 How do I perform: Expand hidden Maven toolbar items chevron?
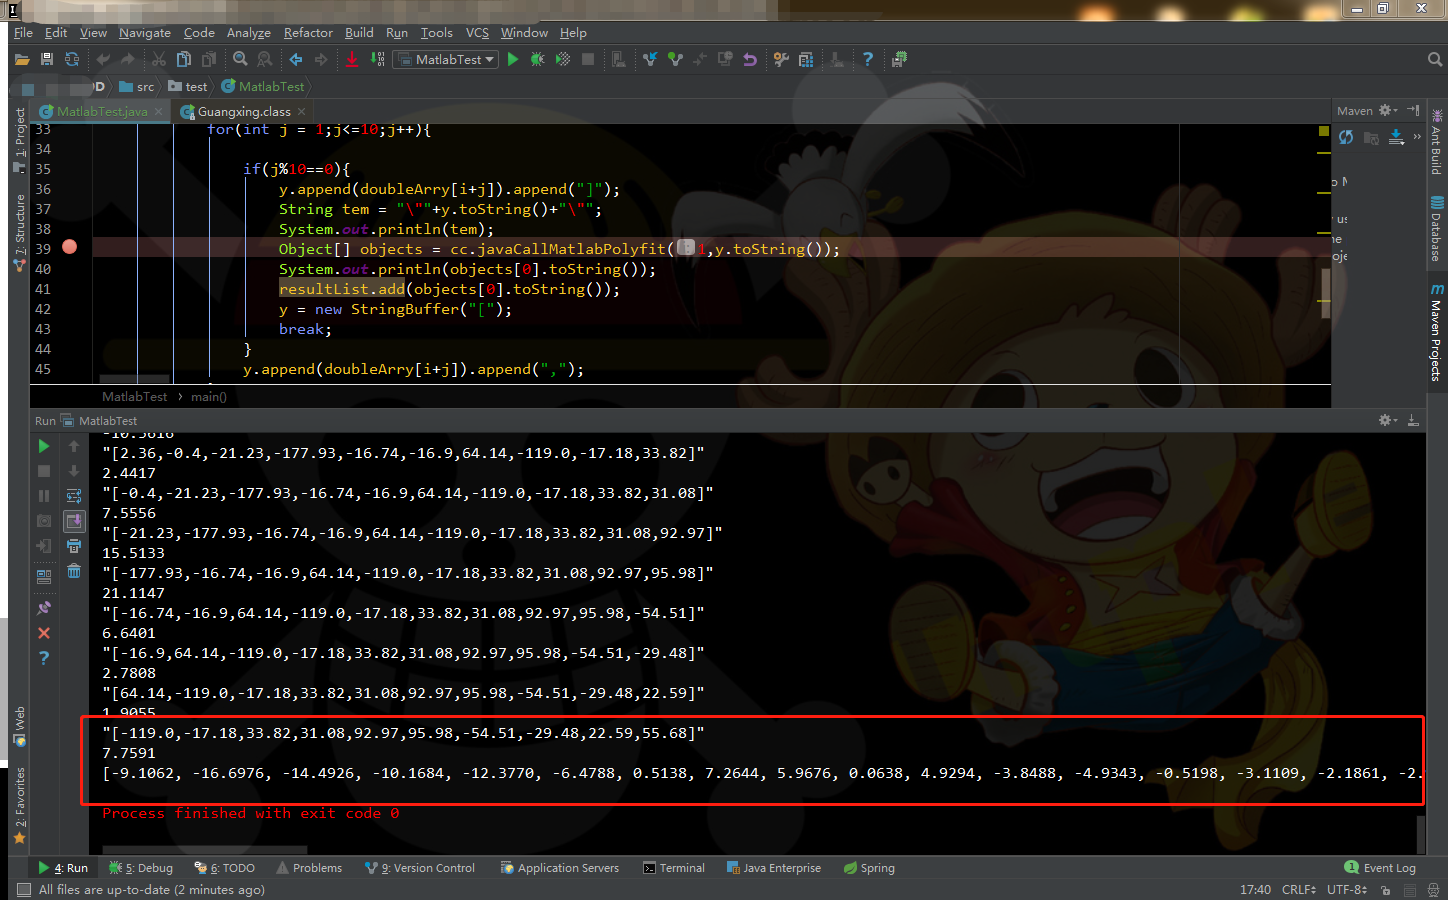click(x=1417, y=137)
